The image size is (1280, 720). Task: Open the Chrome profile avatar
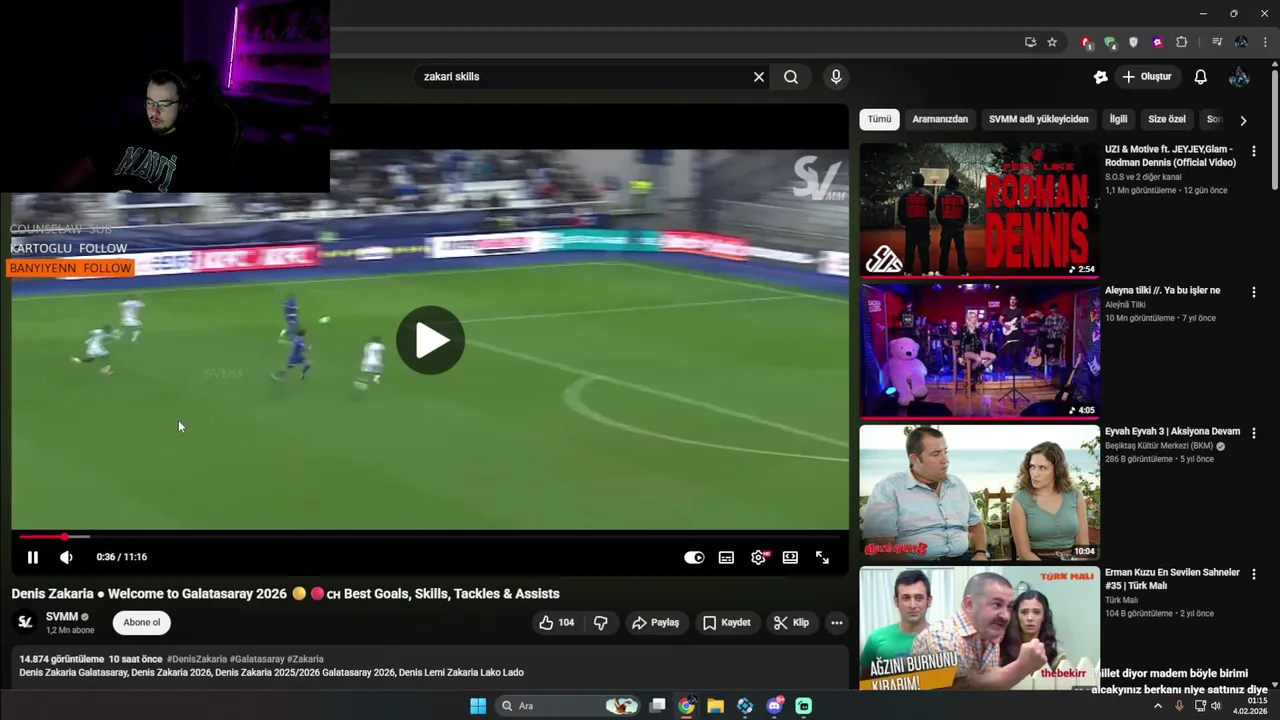[x=1241, y=42]
